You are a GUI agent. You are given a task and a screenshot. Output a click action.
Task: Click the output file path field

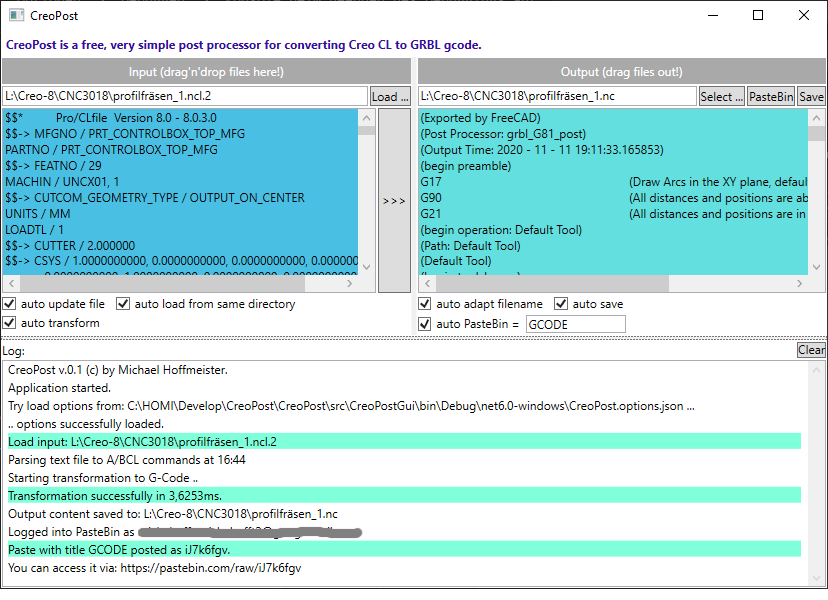pyautogui.click(x=557, y=96)
